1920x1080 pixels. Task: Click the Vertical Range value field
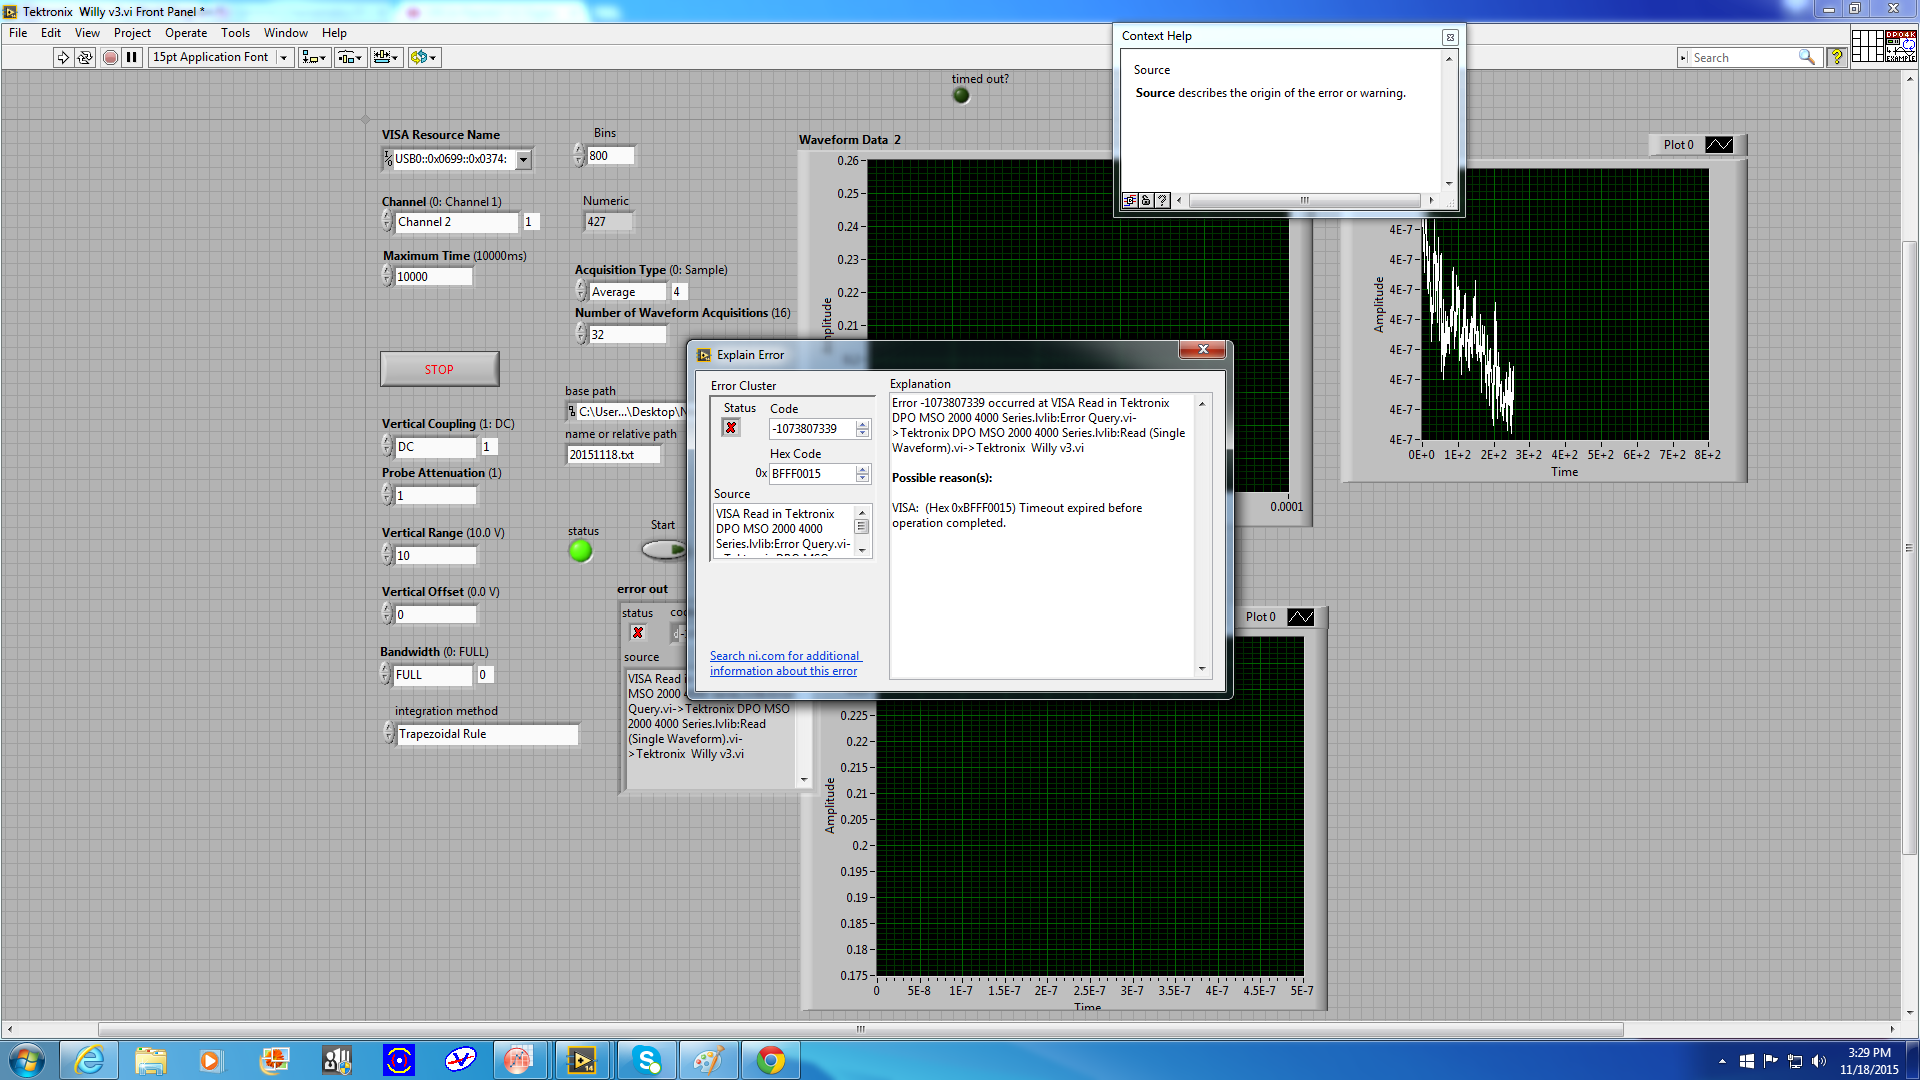pos(435,556)
